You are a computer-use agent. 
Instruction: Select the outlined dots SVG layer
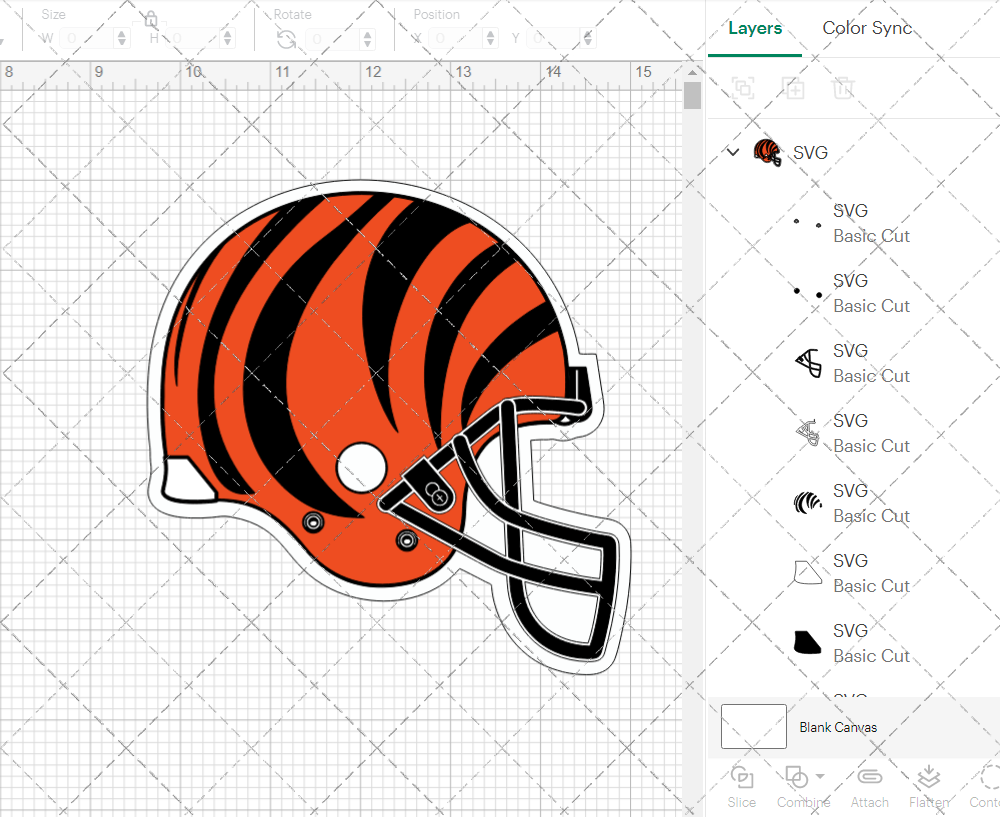click(853, 223)
